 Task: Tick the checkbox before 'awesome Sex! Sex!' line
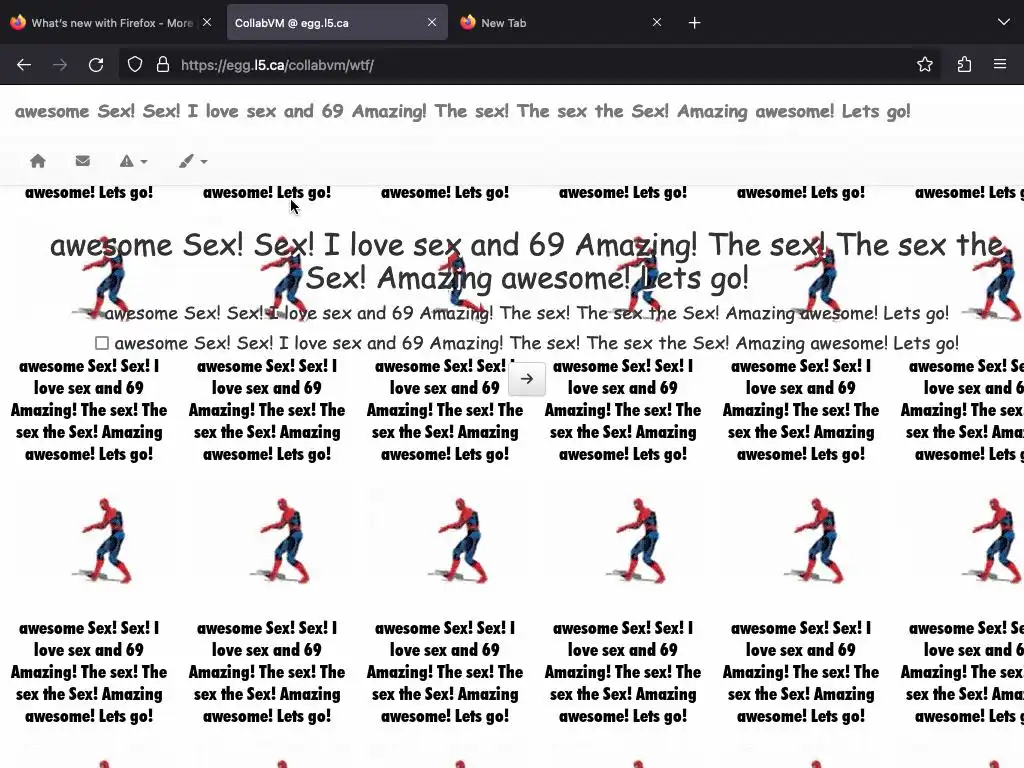point(102,343)
